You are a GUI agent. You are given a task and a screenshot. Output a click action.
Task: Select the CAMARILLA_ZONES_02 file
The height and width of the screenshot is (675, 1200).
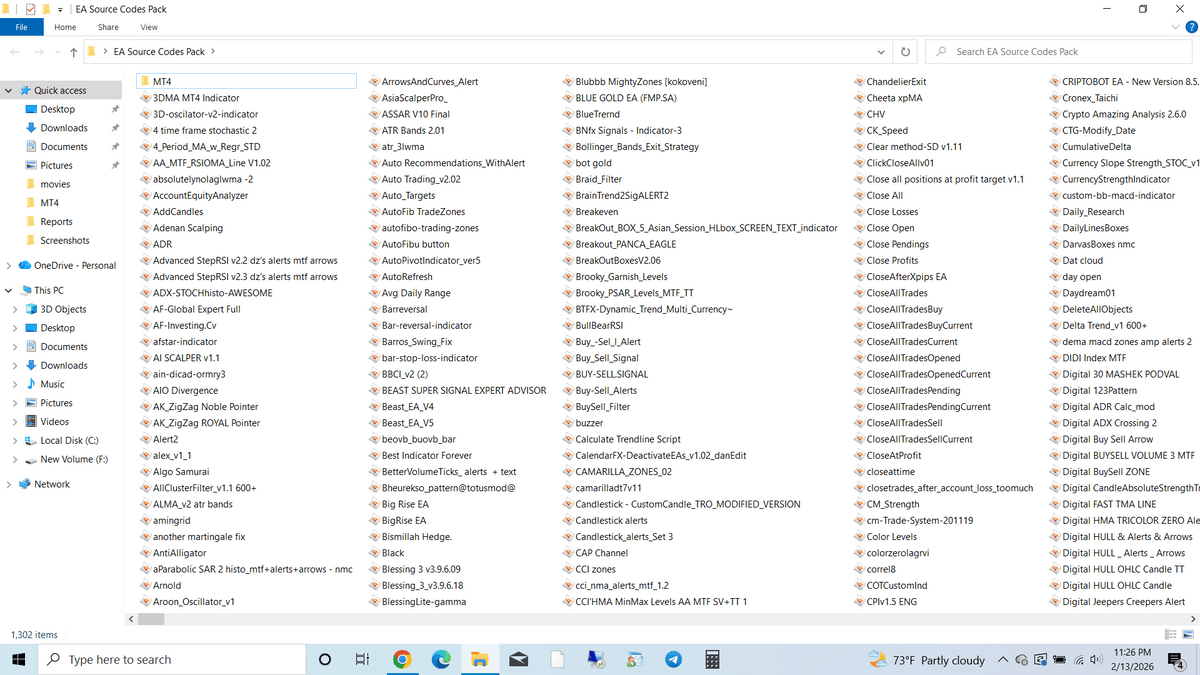[x=616, y=472]
